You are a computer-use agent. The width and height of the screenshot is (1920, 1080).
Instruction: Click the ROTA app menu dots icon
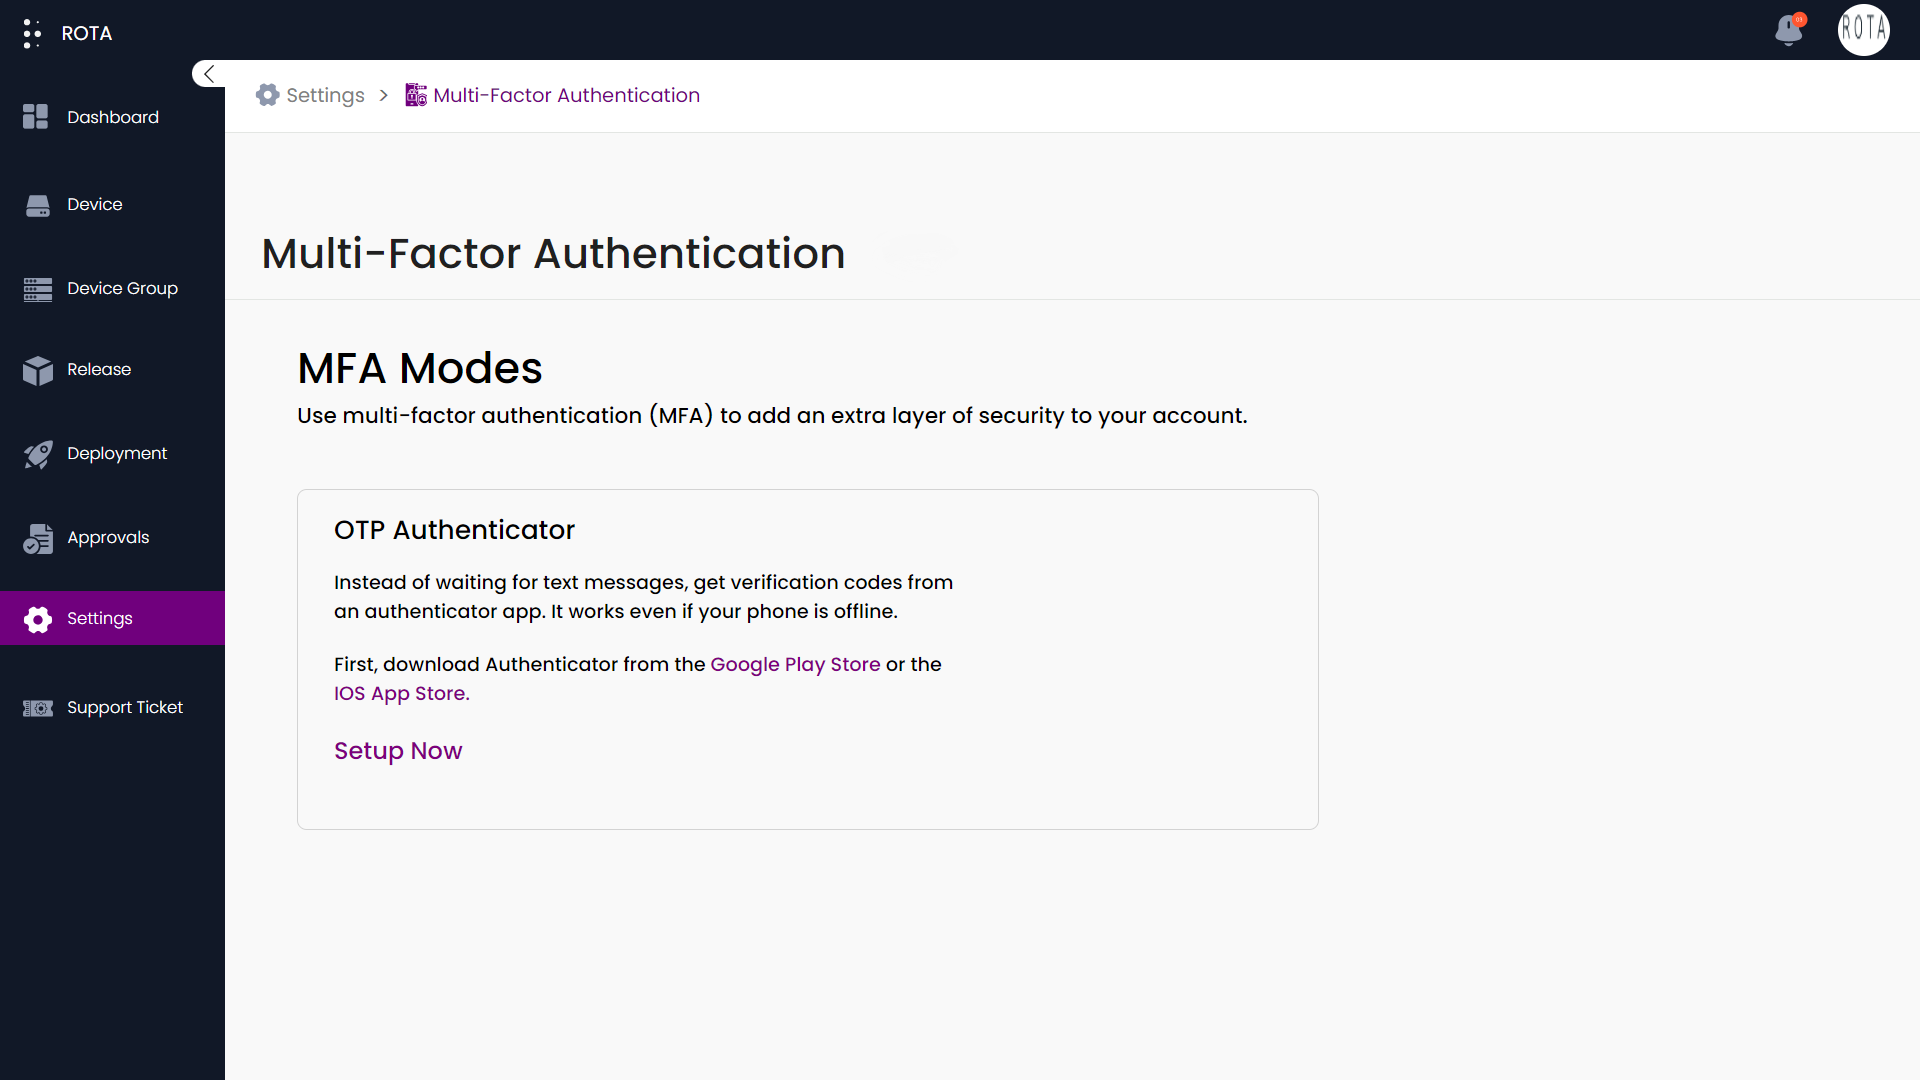[32, 33]
